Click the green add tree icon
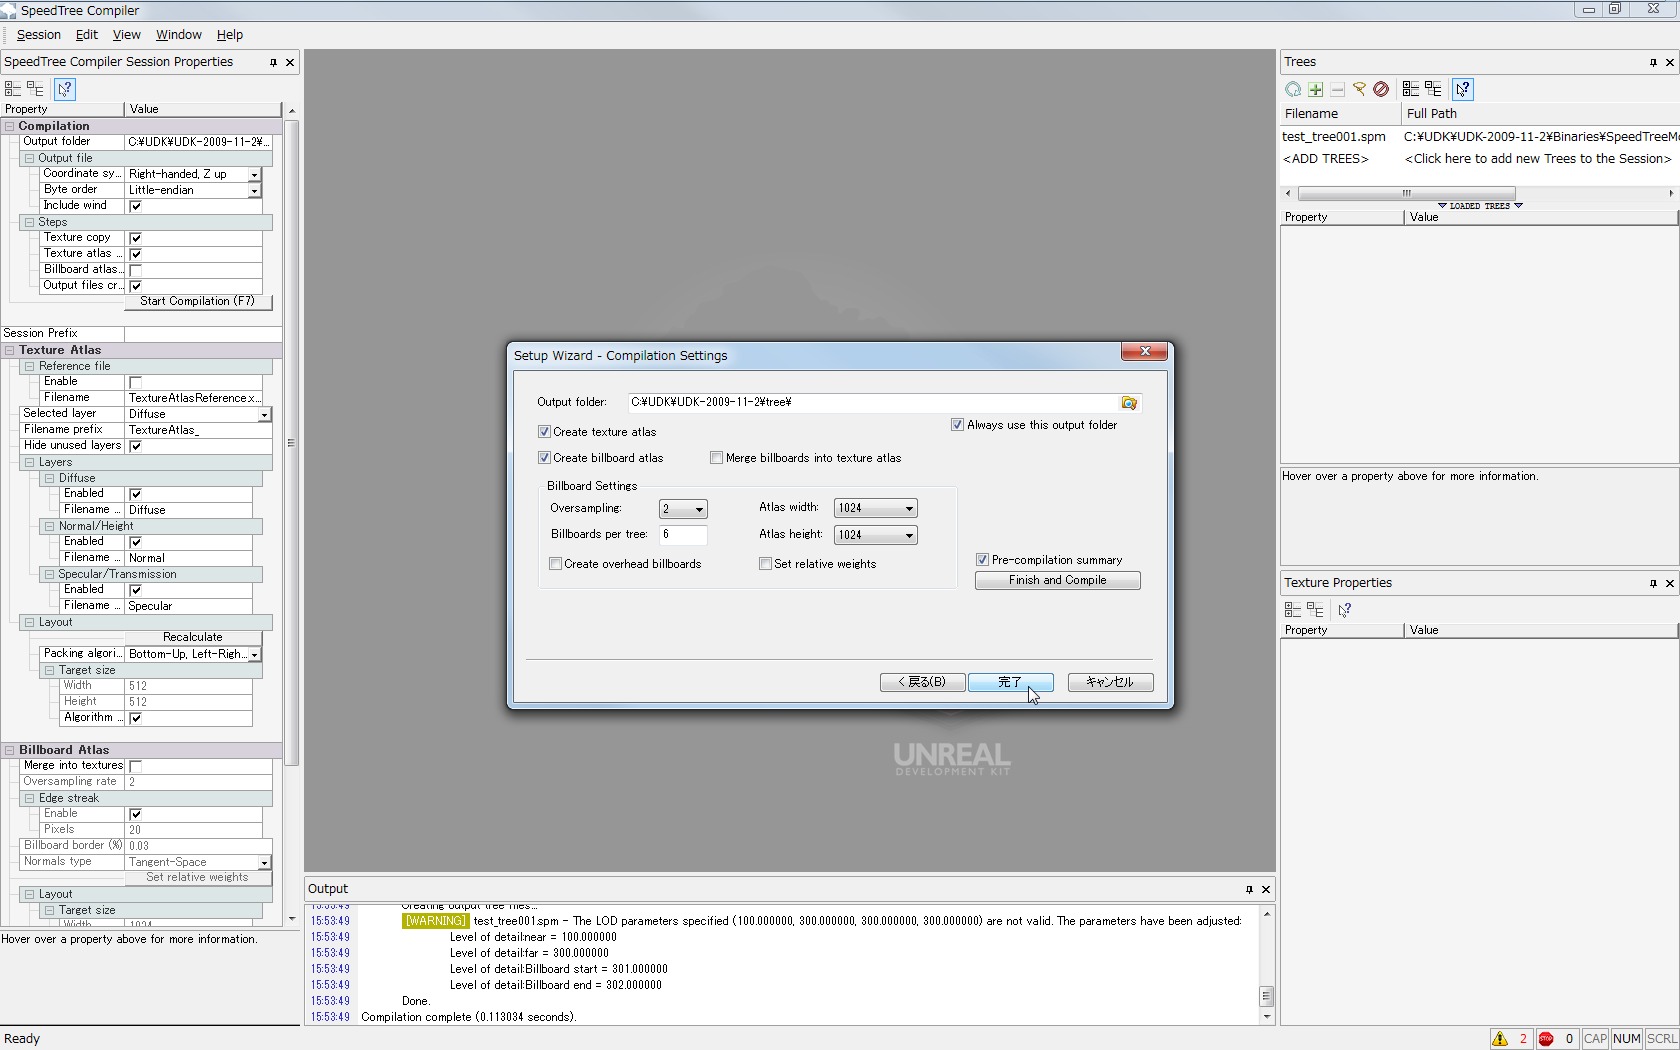This screenshot has height=1050, width=1680. tap(1315, 90)
